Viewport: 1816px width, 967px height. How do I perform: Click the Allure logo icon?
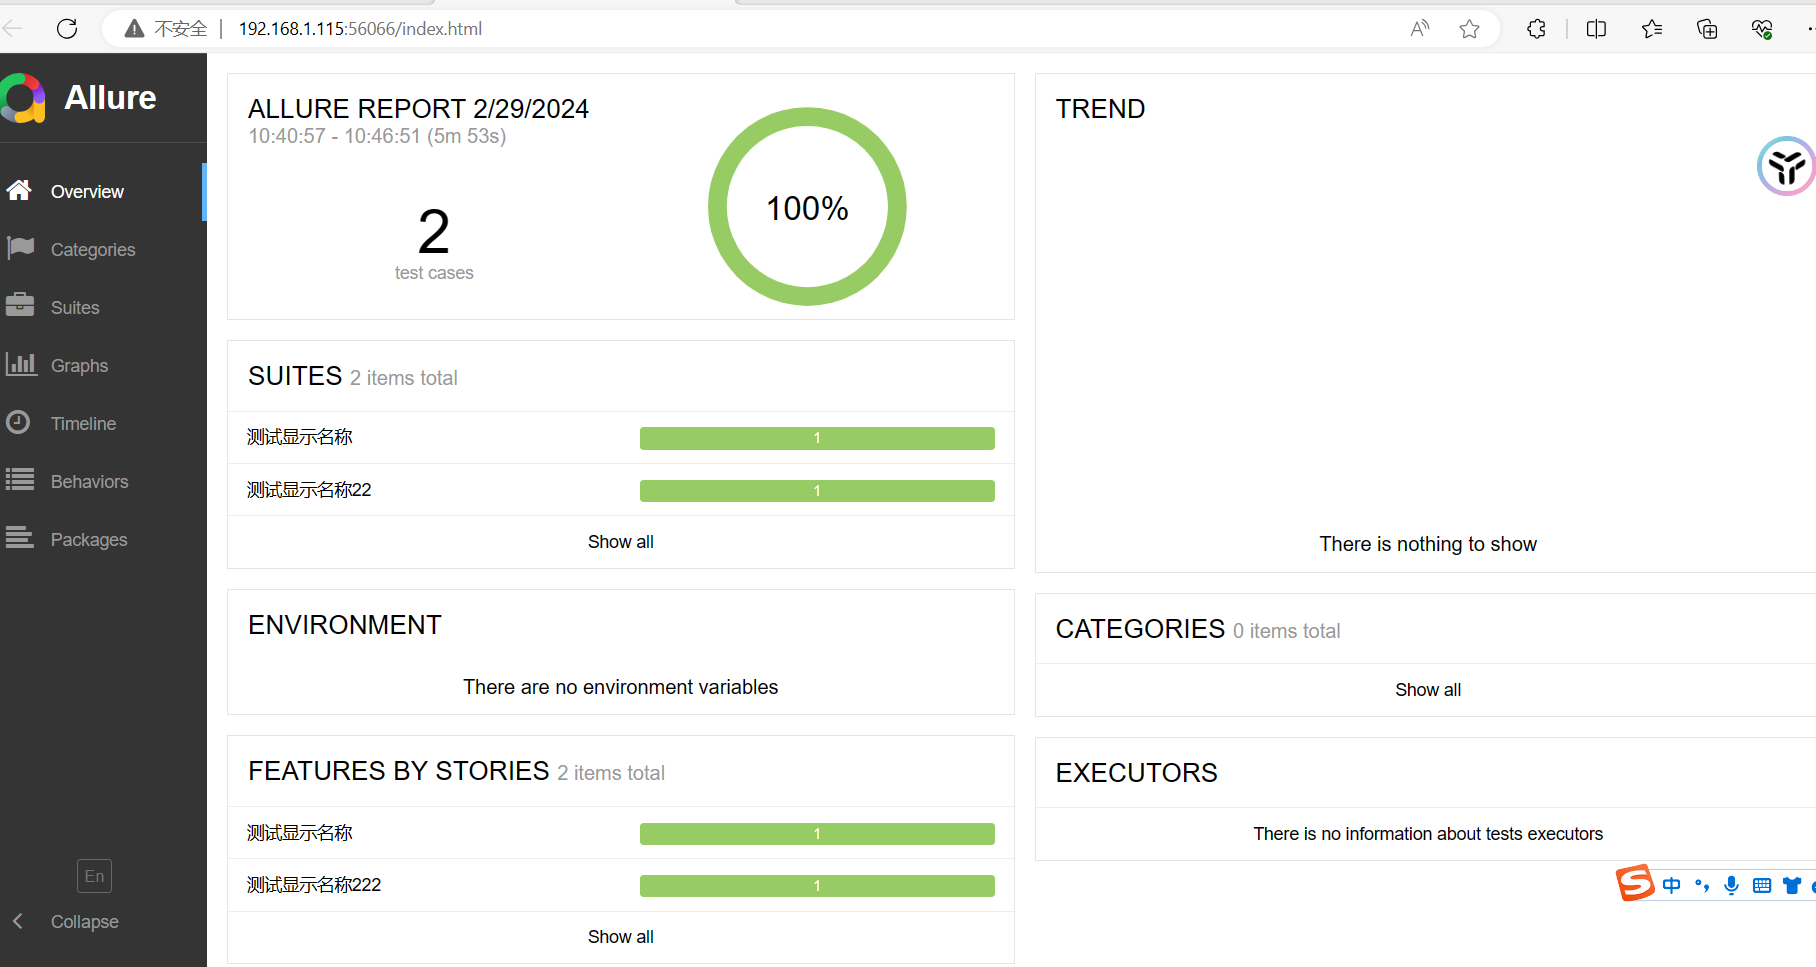pyautogui.click(x=22, y=98)
